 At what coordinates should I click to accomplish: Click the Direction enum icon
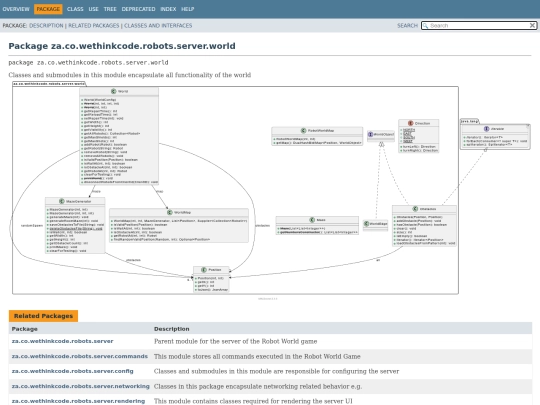point(411,123)
